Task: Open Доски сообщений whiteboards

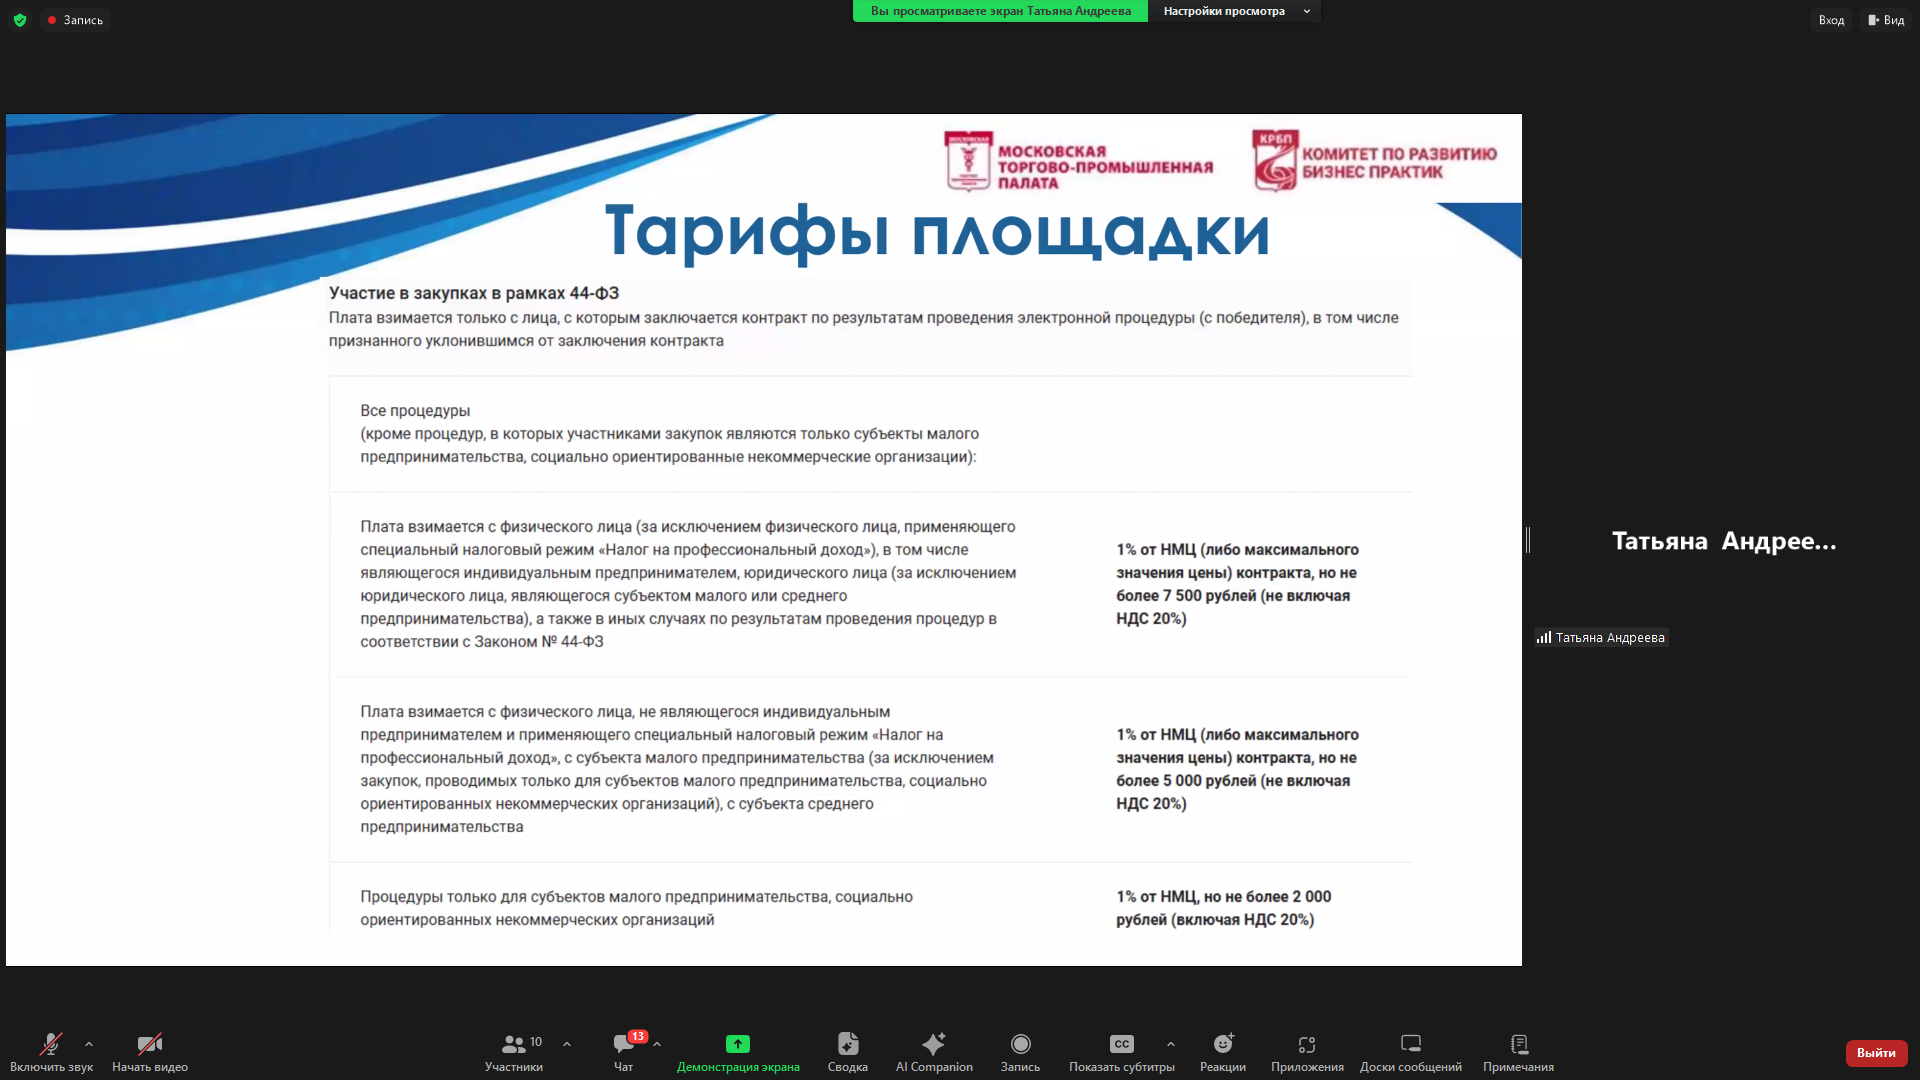Action: click(x=1410, y=1051)
